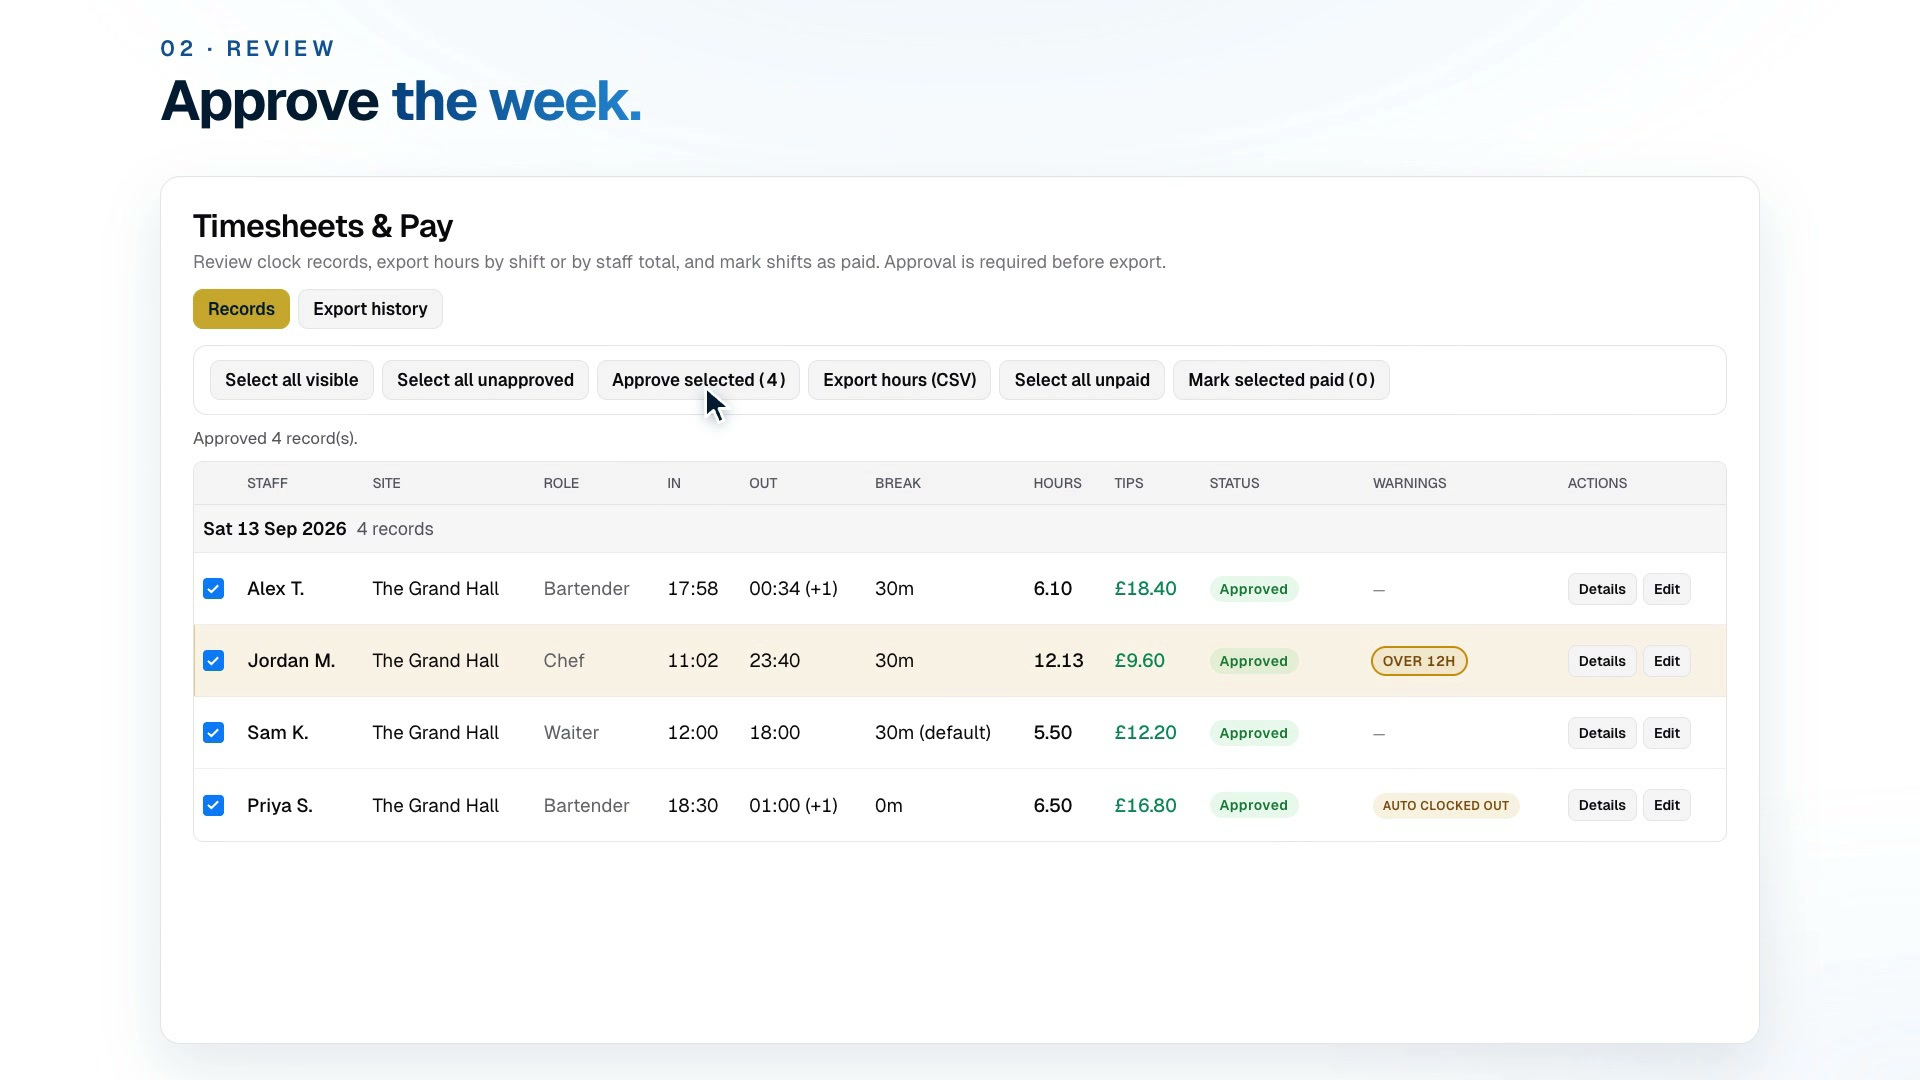1920x1080 pixels.
Task: Click Approved status for Alex T.
Action: point(1253,589)
